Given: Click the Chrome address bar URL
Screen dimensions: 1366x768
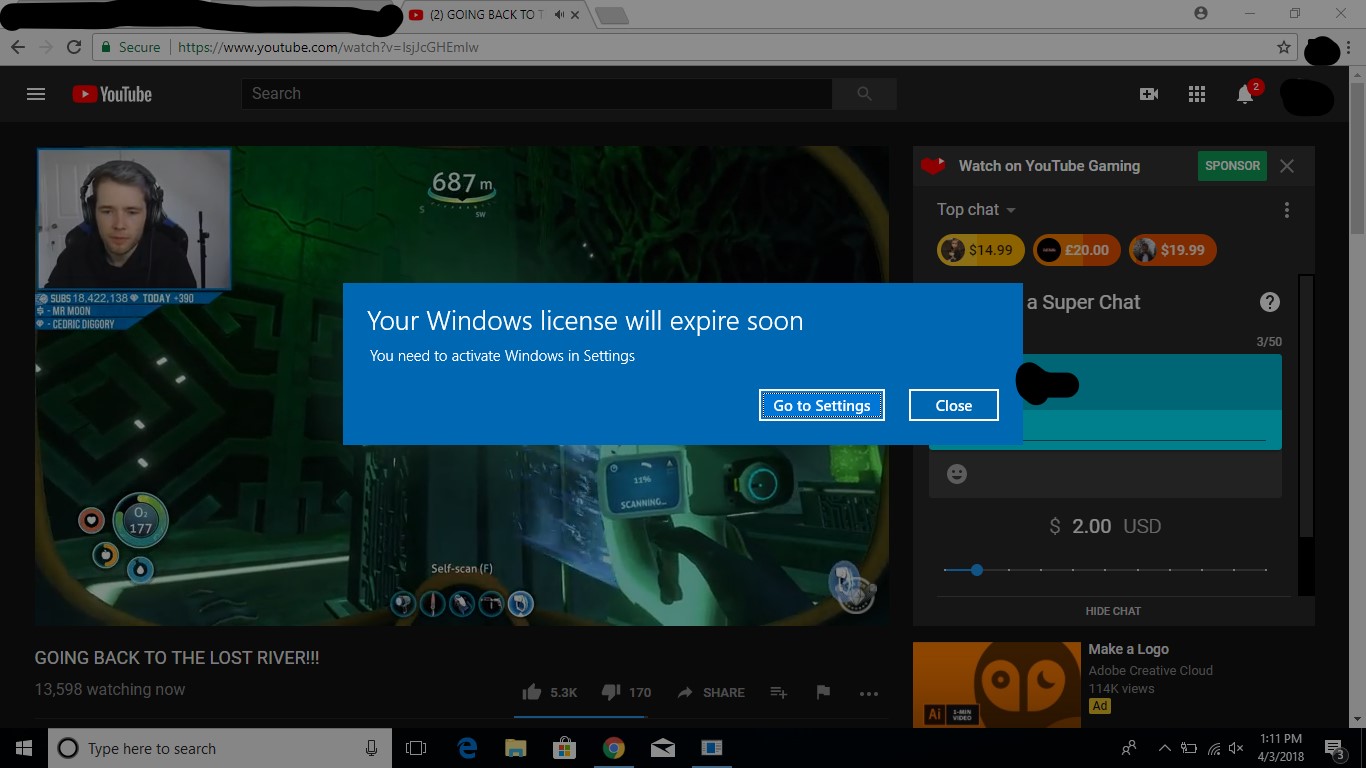Looking at the screenshot, I should tap(328, 47).
